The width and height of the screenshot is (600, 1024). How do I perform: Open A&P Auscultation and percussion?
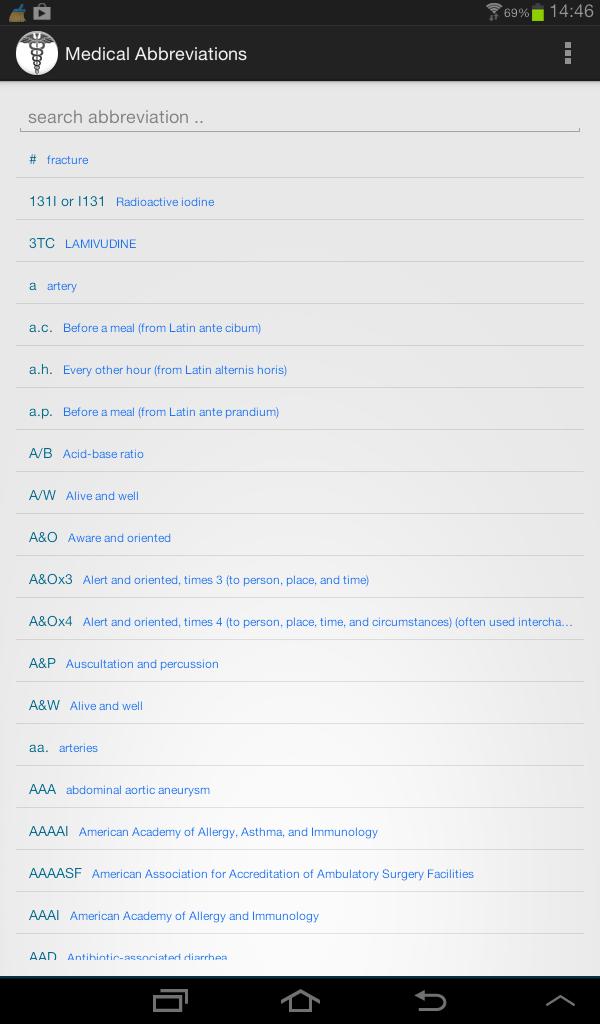(300, 664)
